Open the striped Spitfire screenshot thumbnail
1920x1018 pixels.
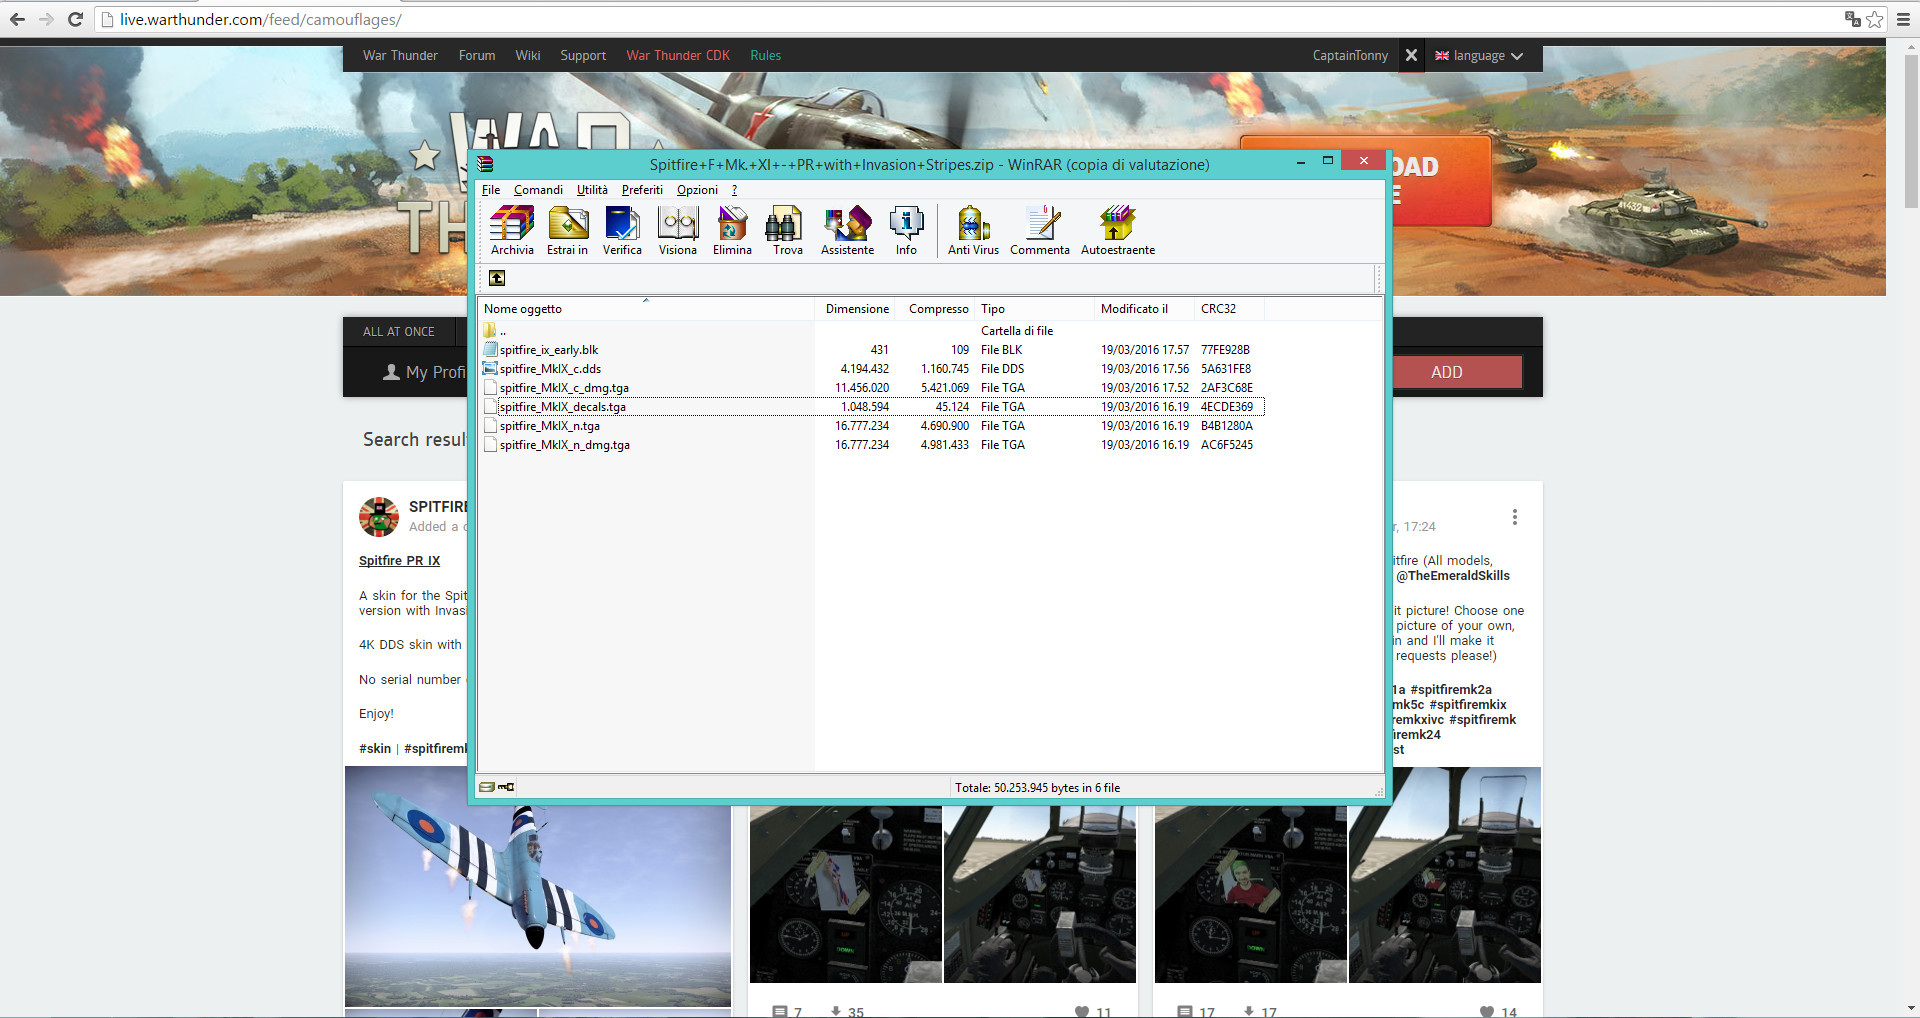point(538,886)
